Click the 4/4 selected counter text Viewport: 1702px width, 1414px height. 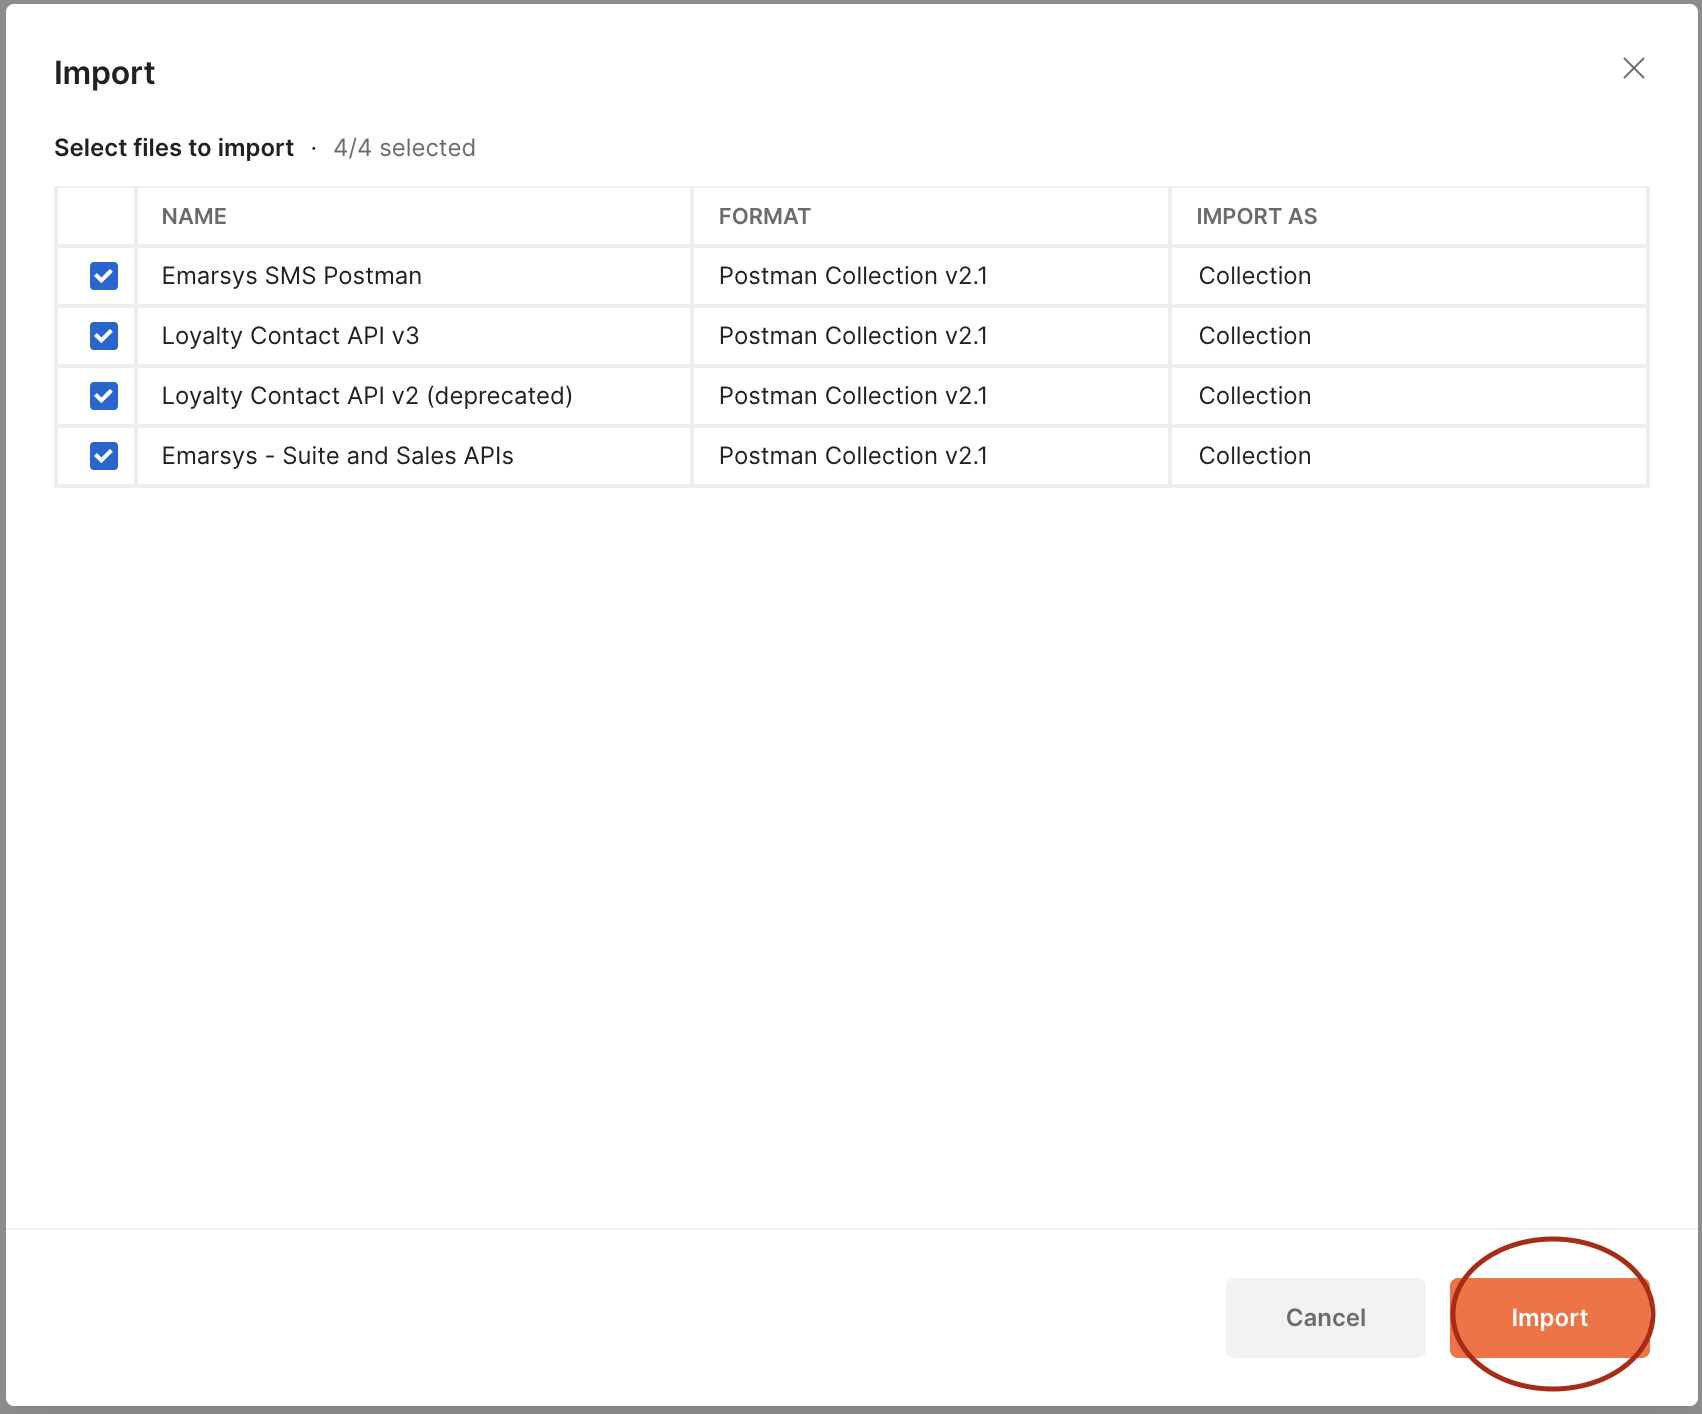tap(404, 148)
